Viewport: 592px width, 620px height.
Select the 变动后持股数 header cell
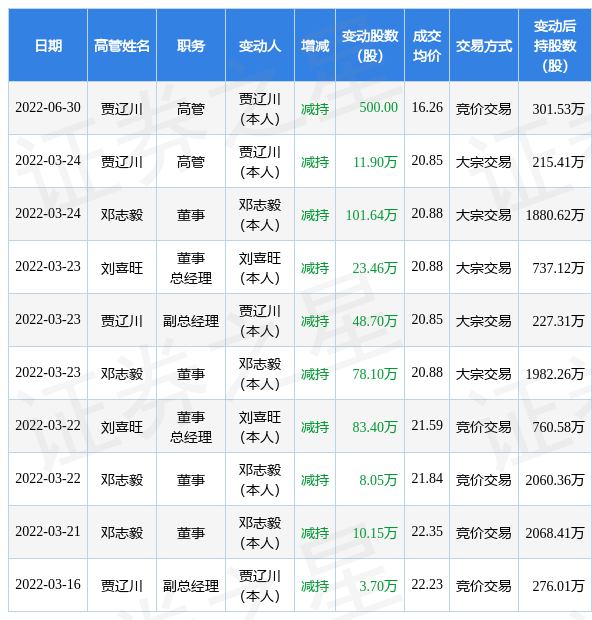(555, 46)
